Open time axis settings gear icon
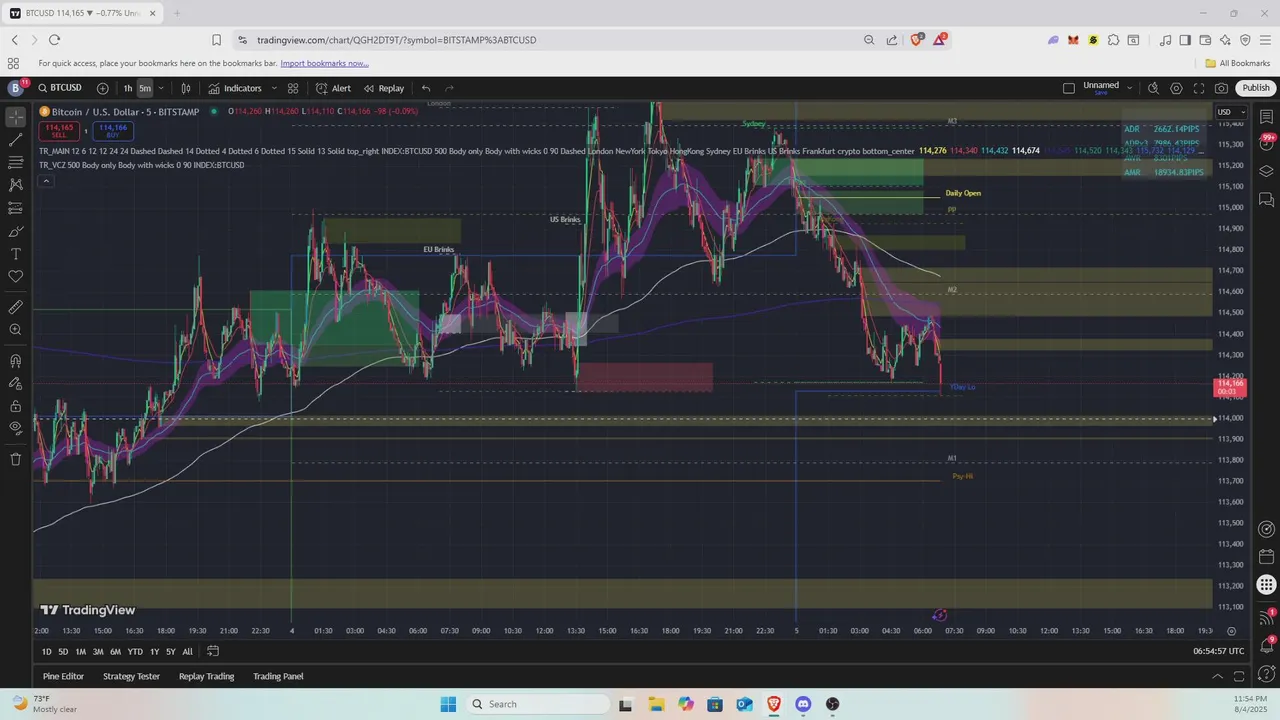This screenshot has width=1280, height=720. click(1231, 631)
